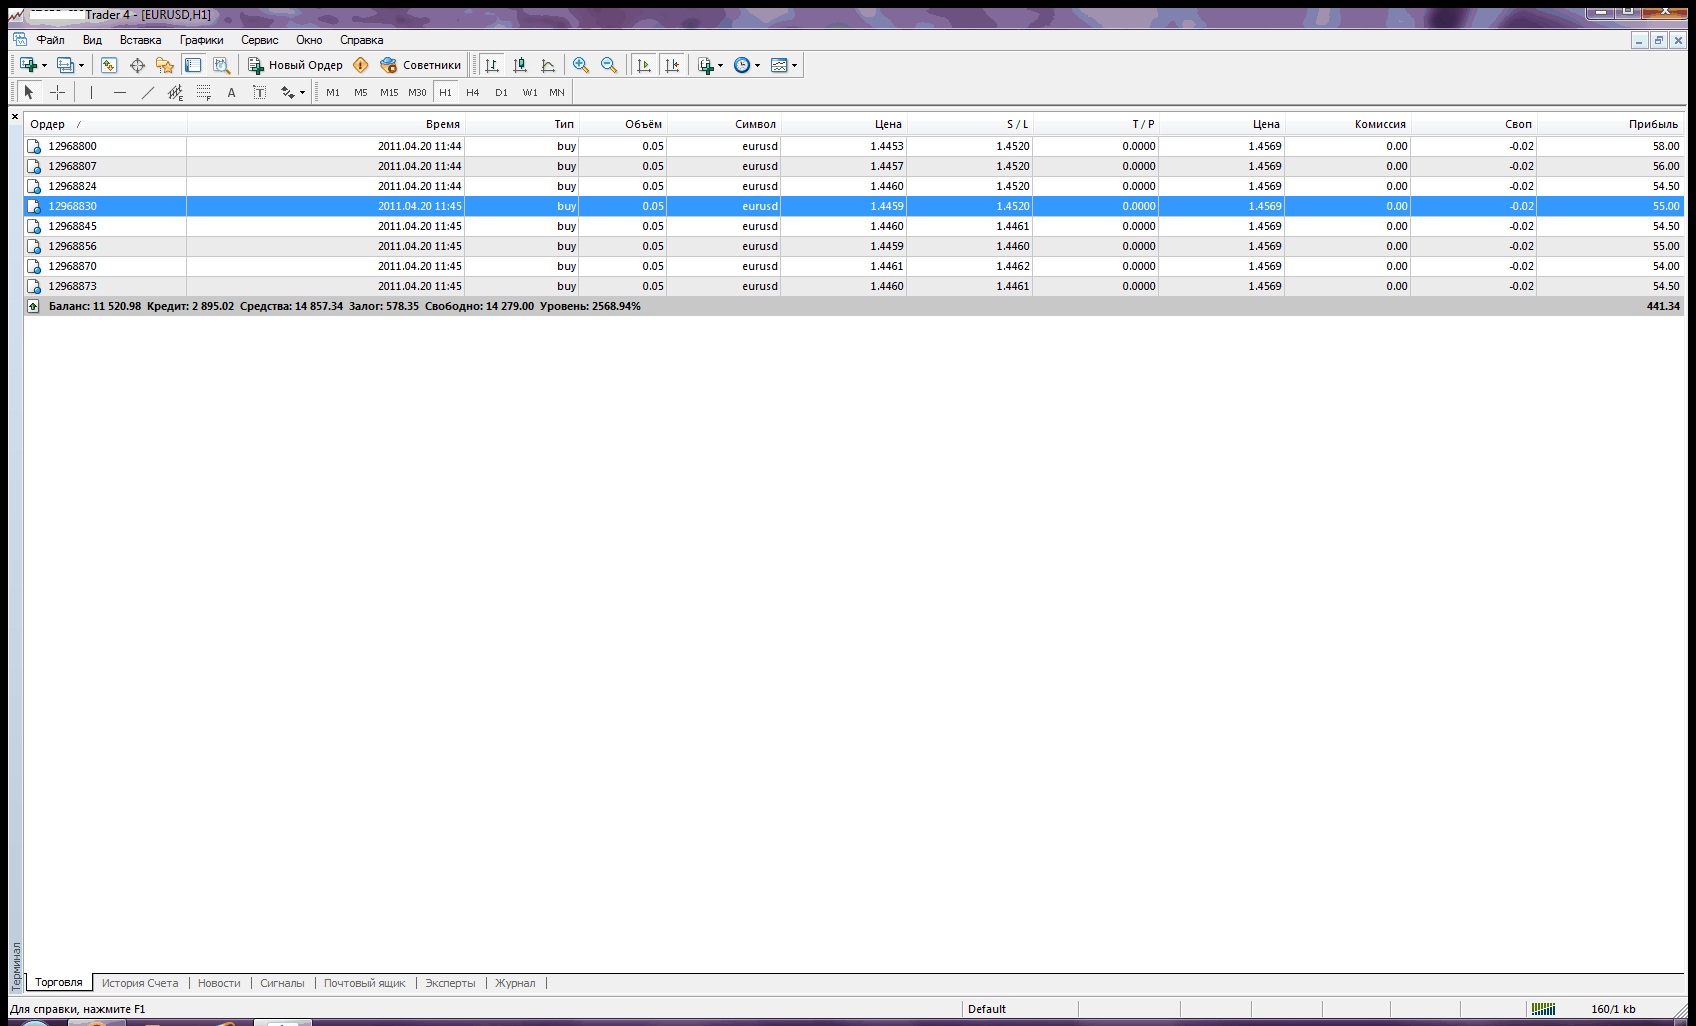Expand the Templates dropdown arrow
This screenshot has height=1026, width=1696.
click(794, 66)
